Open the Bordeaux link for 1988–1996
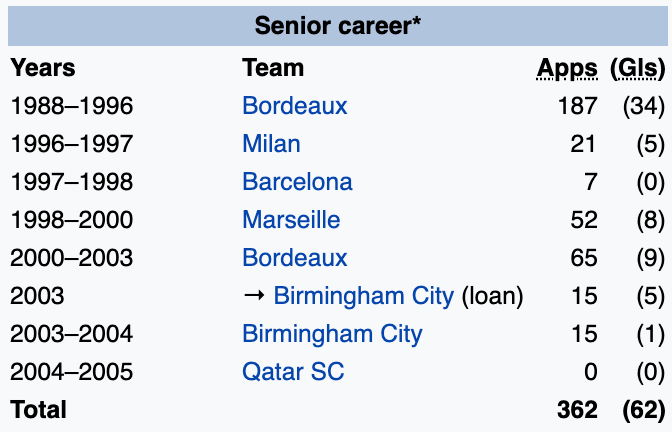The width and height of the screenshot is (672, 432). [x=294, y=105]
